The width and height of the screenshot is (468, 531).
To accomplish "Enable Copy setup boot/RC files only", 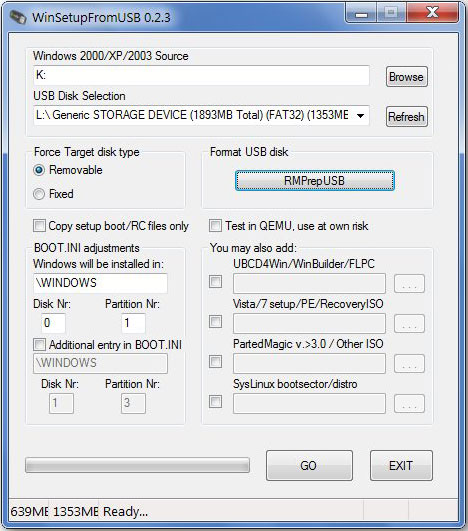I will point(39,226).
